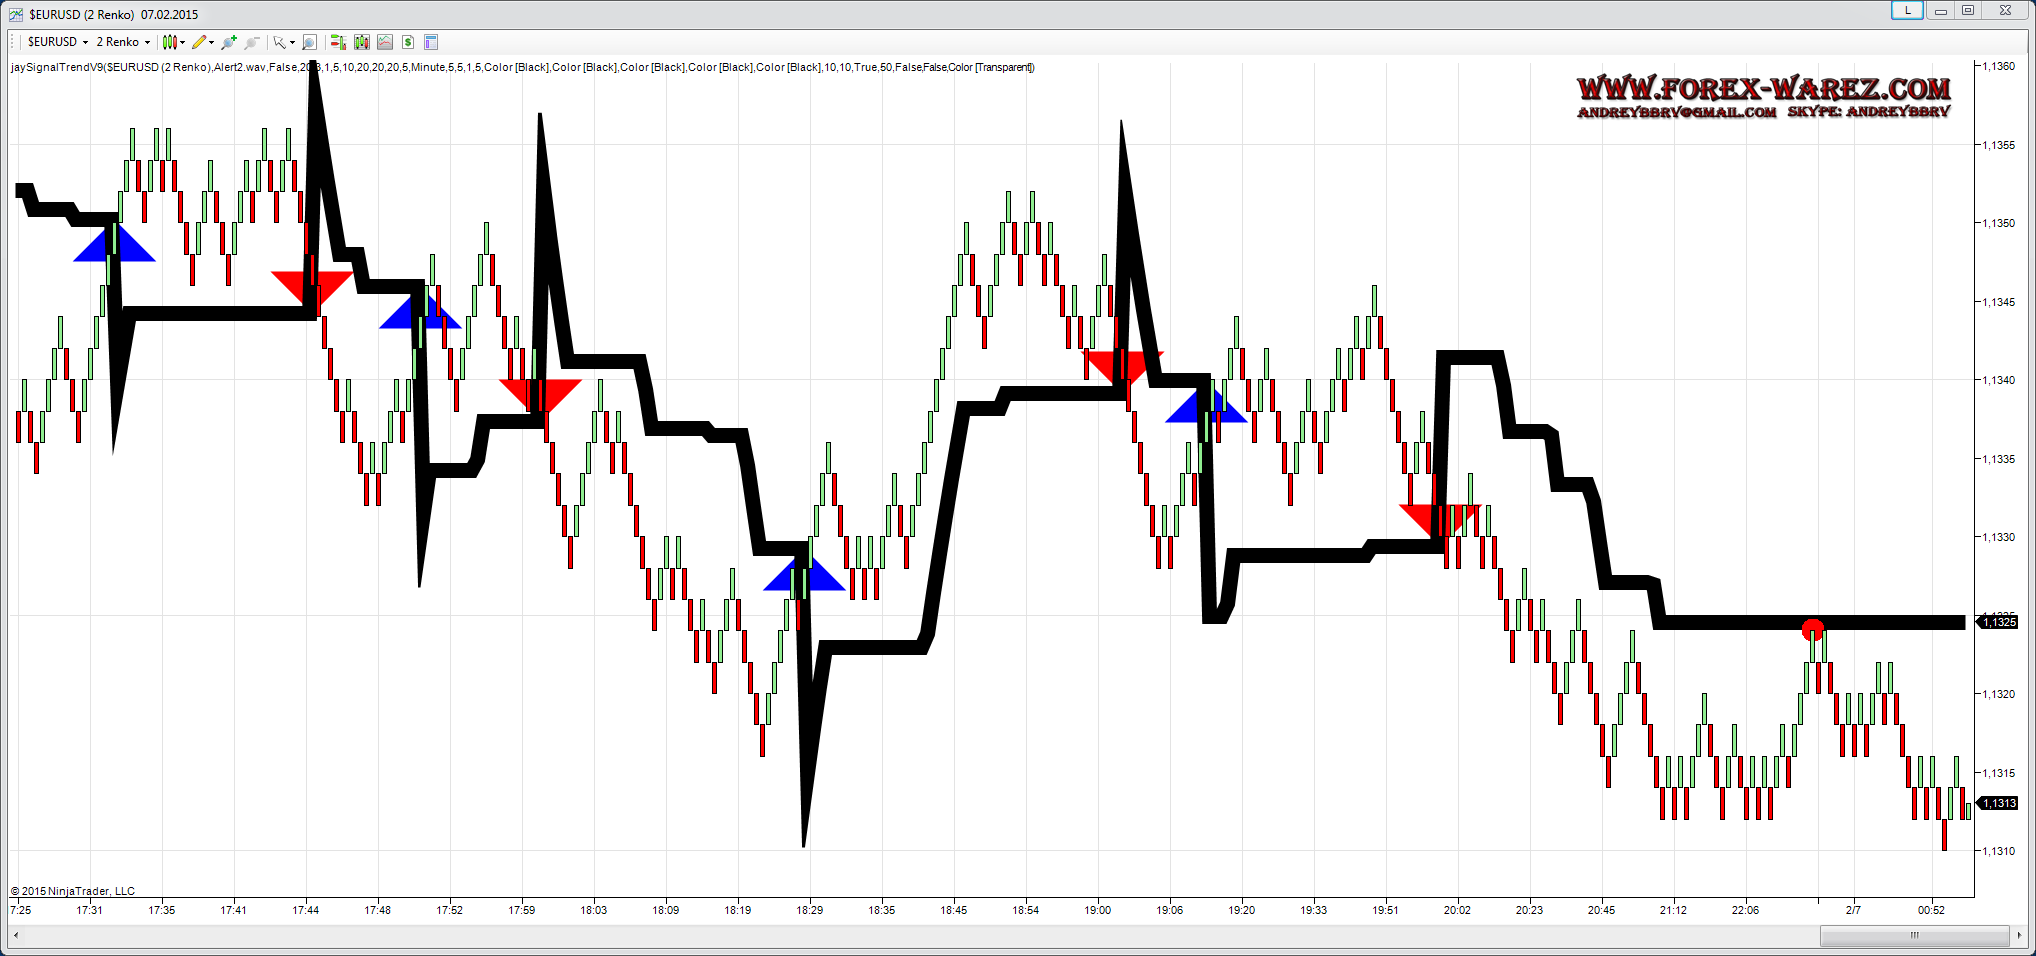Open the Strategies dollar-sign icon
The image size is (2036, 956).
coord(408,42)
